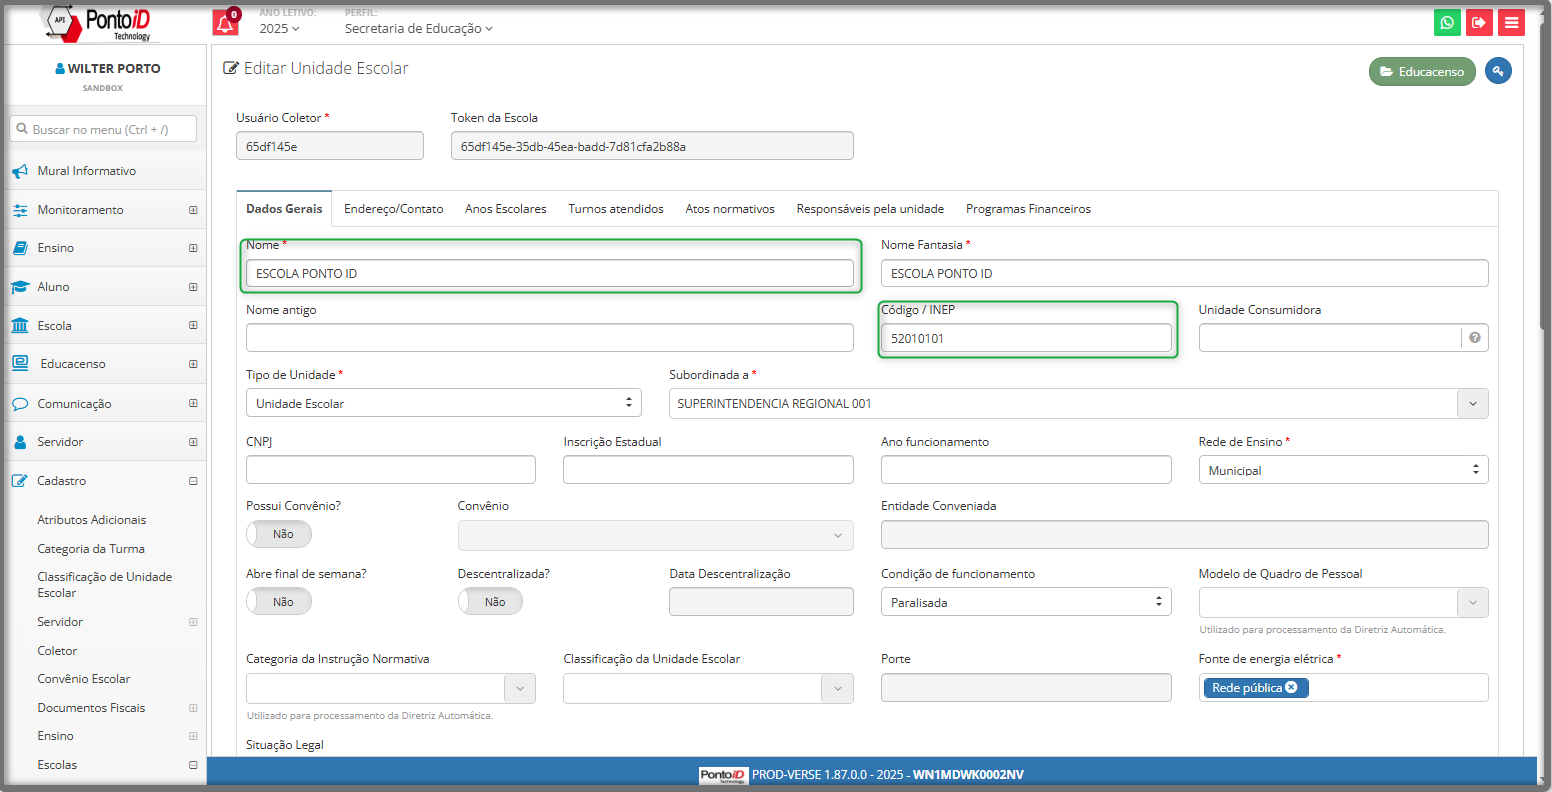Open the Condição de funcionamento dropdown
Viewport: 1552px width, 792px height.
[1025, 602]
